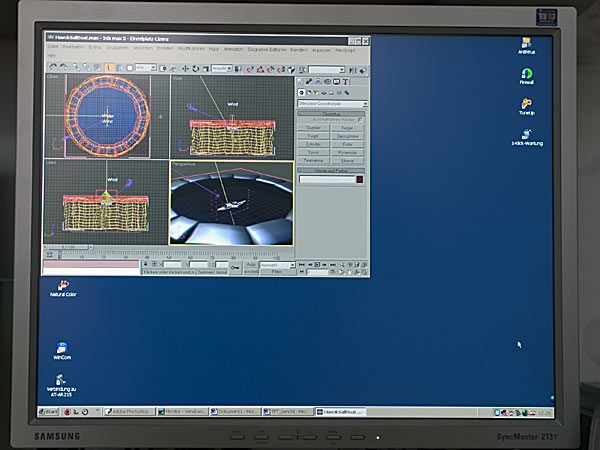
Task: Jump to last animation frame
Action: 333,264
